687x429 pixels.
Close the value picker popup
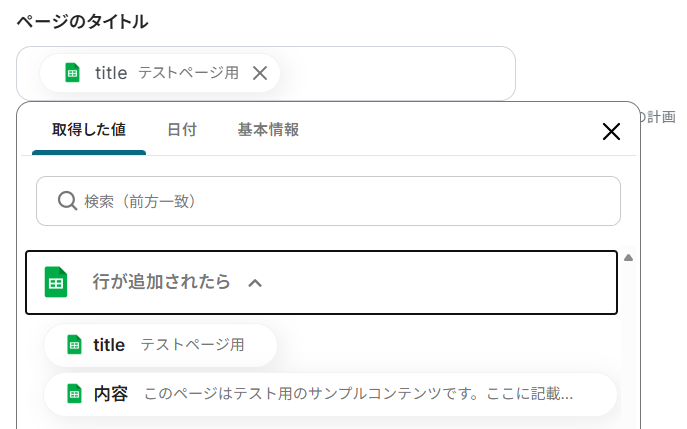pos(611,132)
